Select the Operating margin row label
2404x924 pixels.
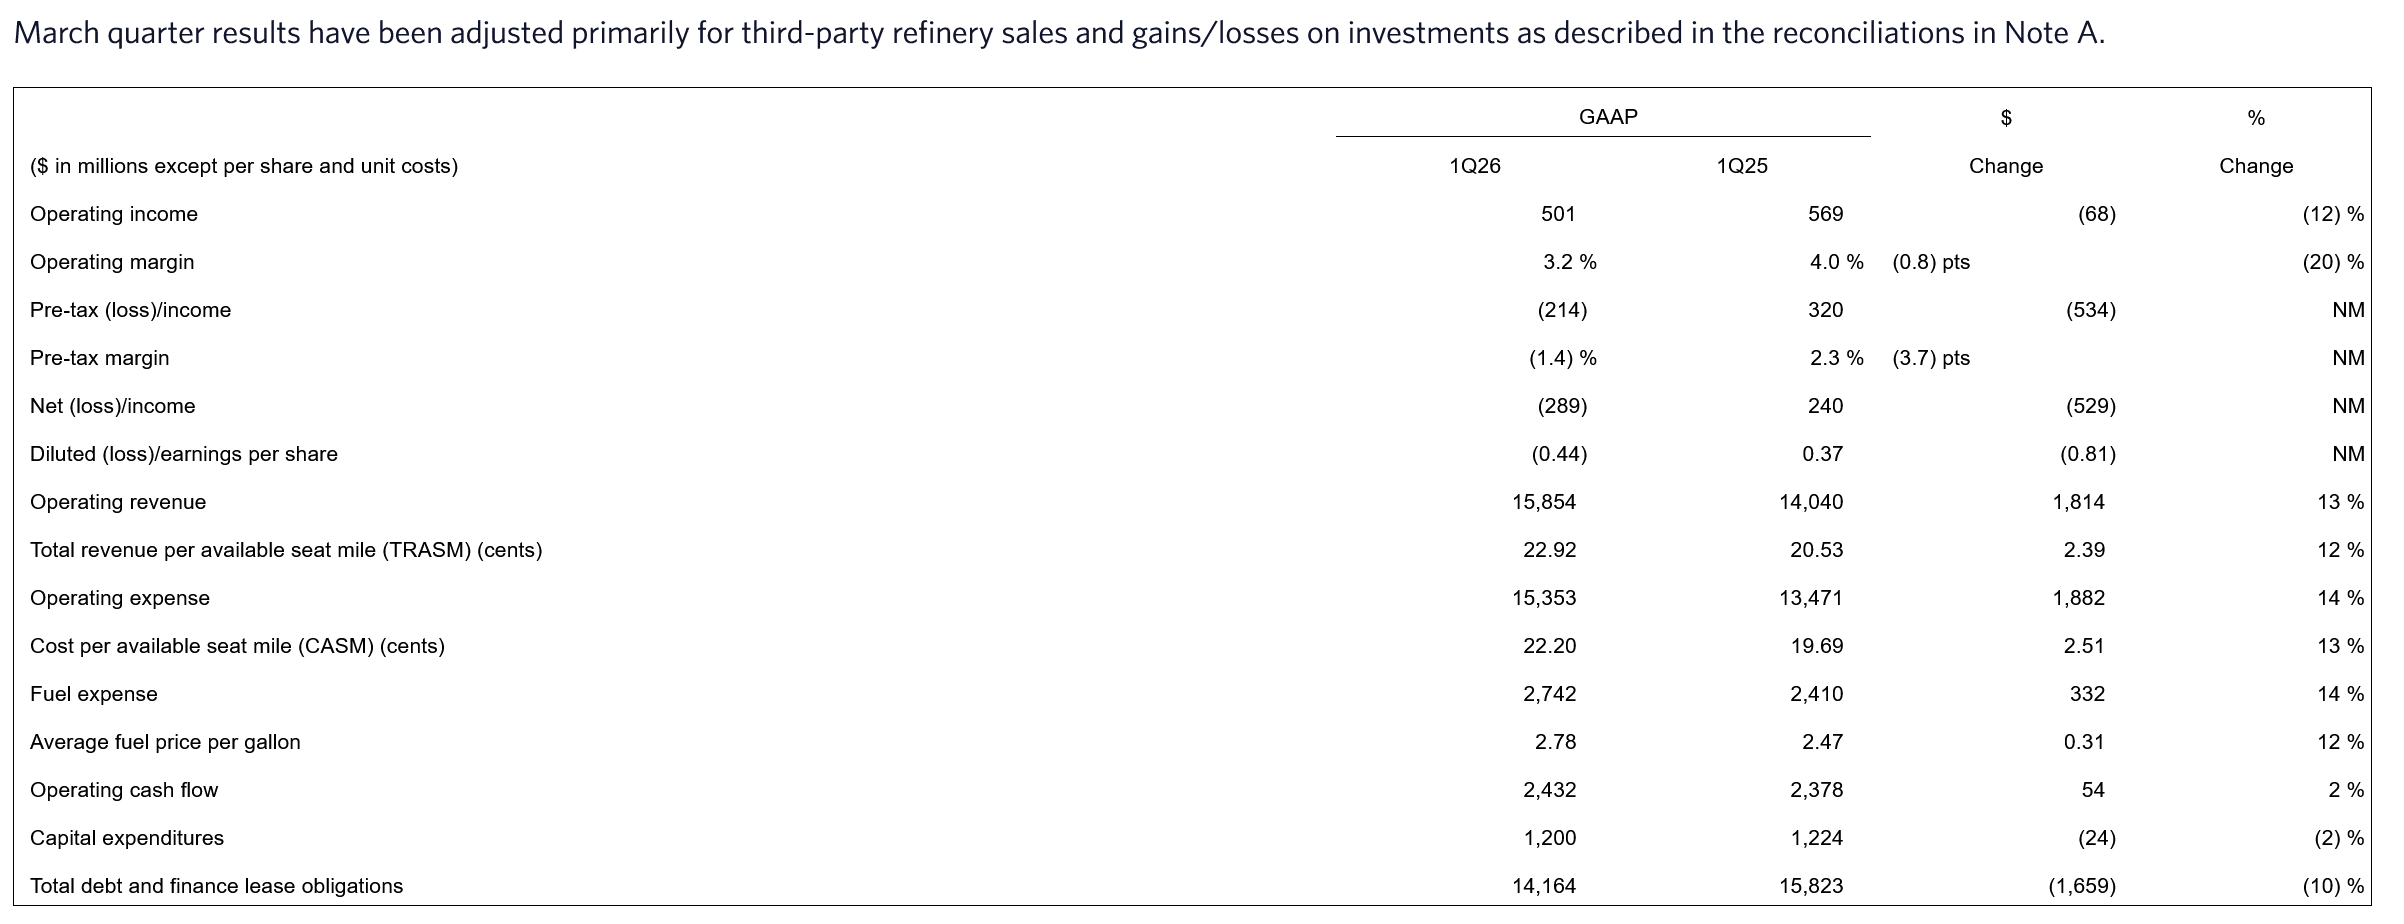(112, 262)
